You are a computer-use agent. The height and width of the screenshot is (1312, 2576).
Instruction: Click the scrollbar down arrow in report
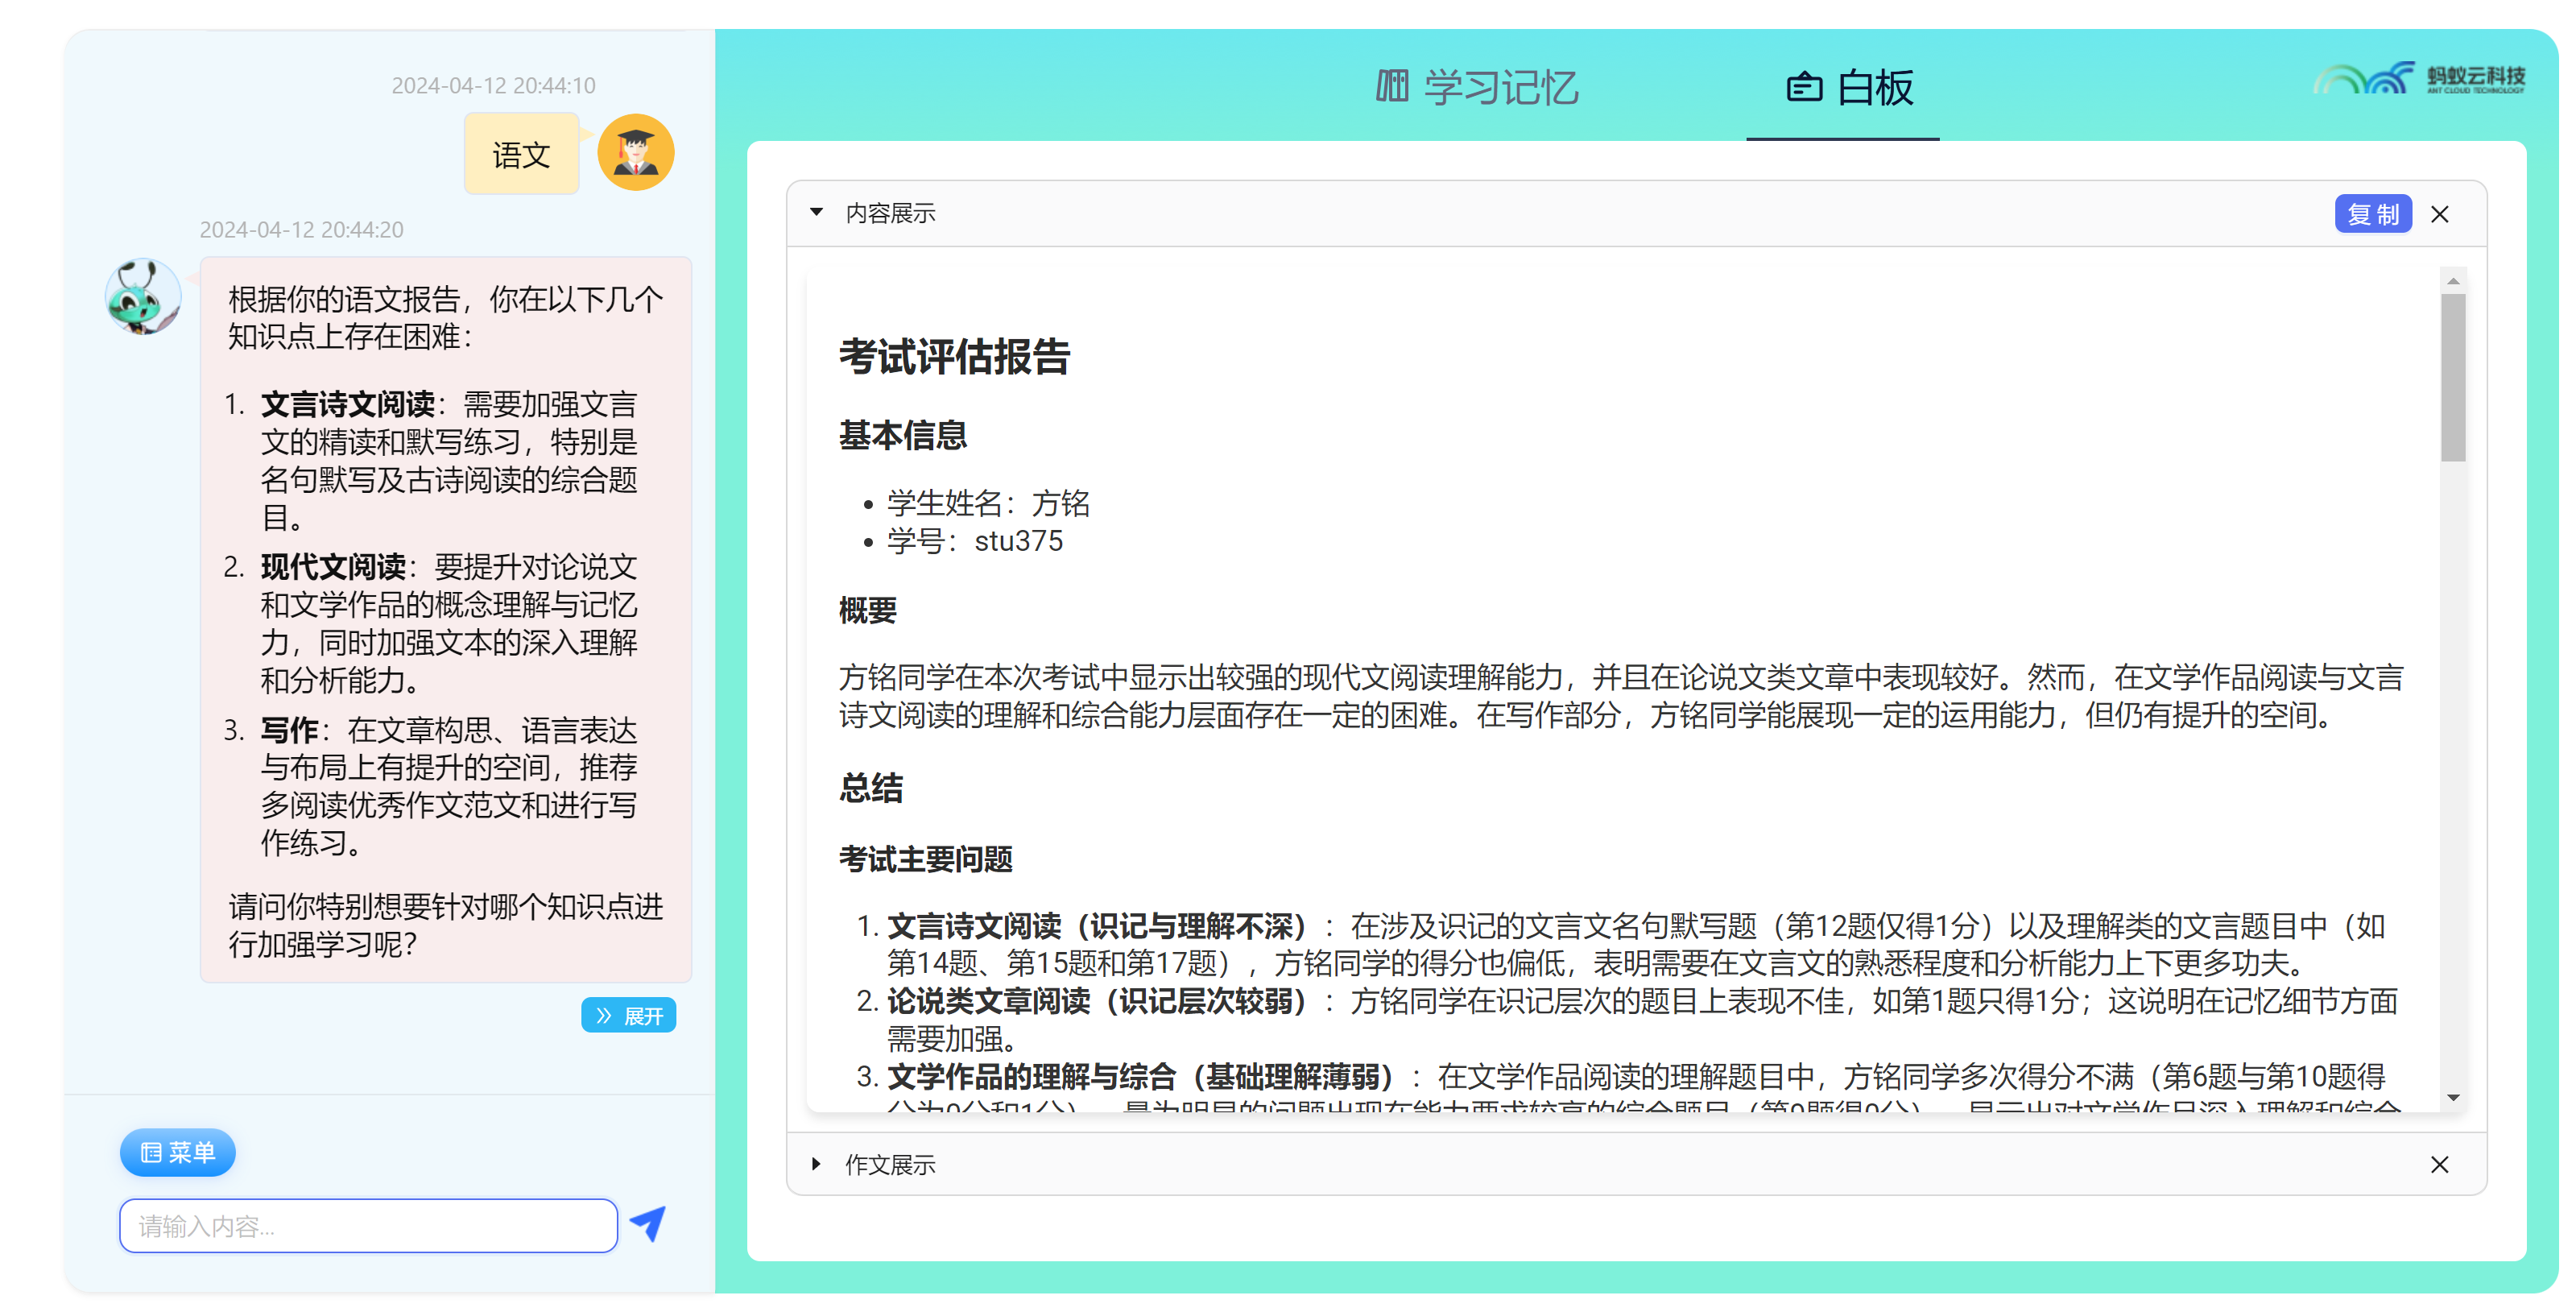[2453, 1097]
